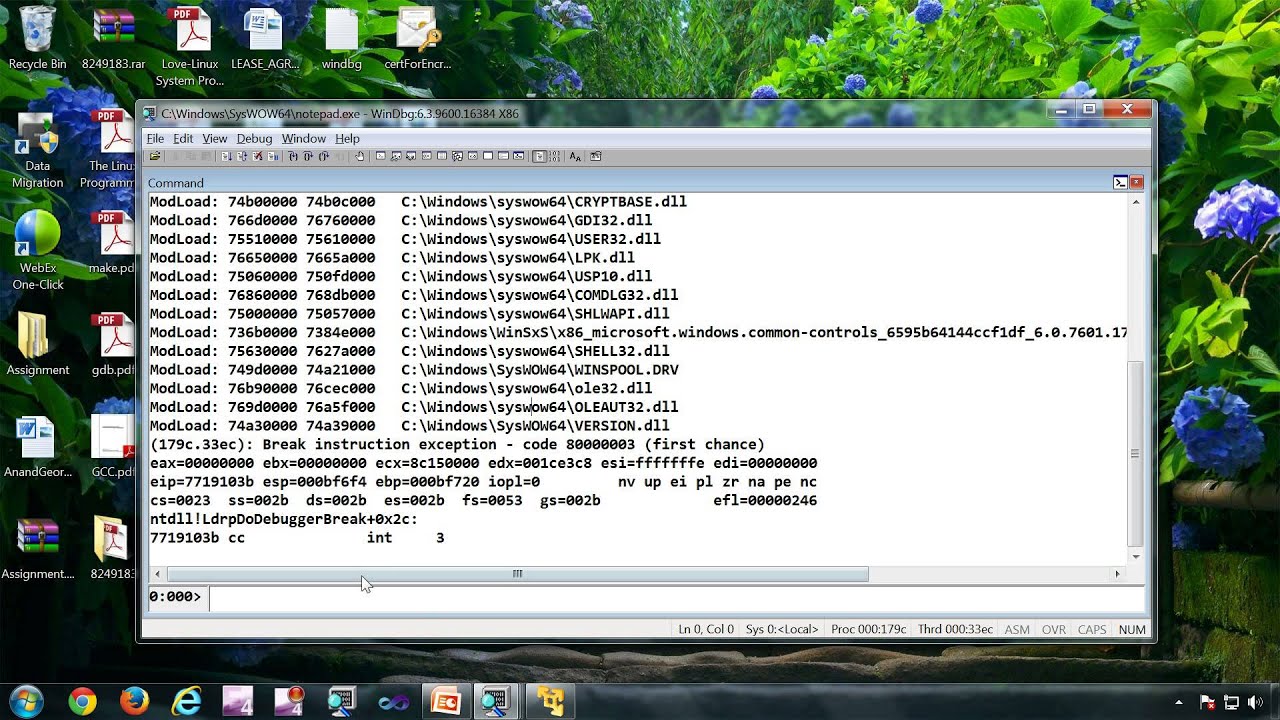Screen dimensions: 1280x720
Task: Open the Watch window toolbar icon
Action: coord(396,156)
